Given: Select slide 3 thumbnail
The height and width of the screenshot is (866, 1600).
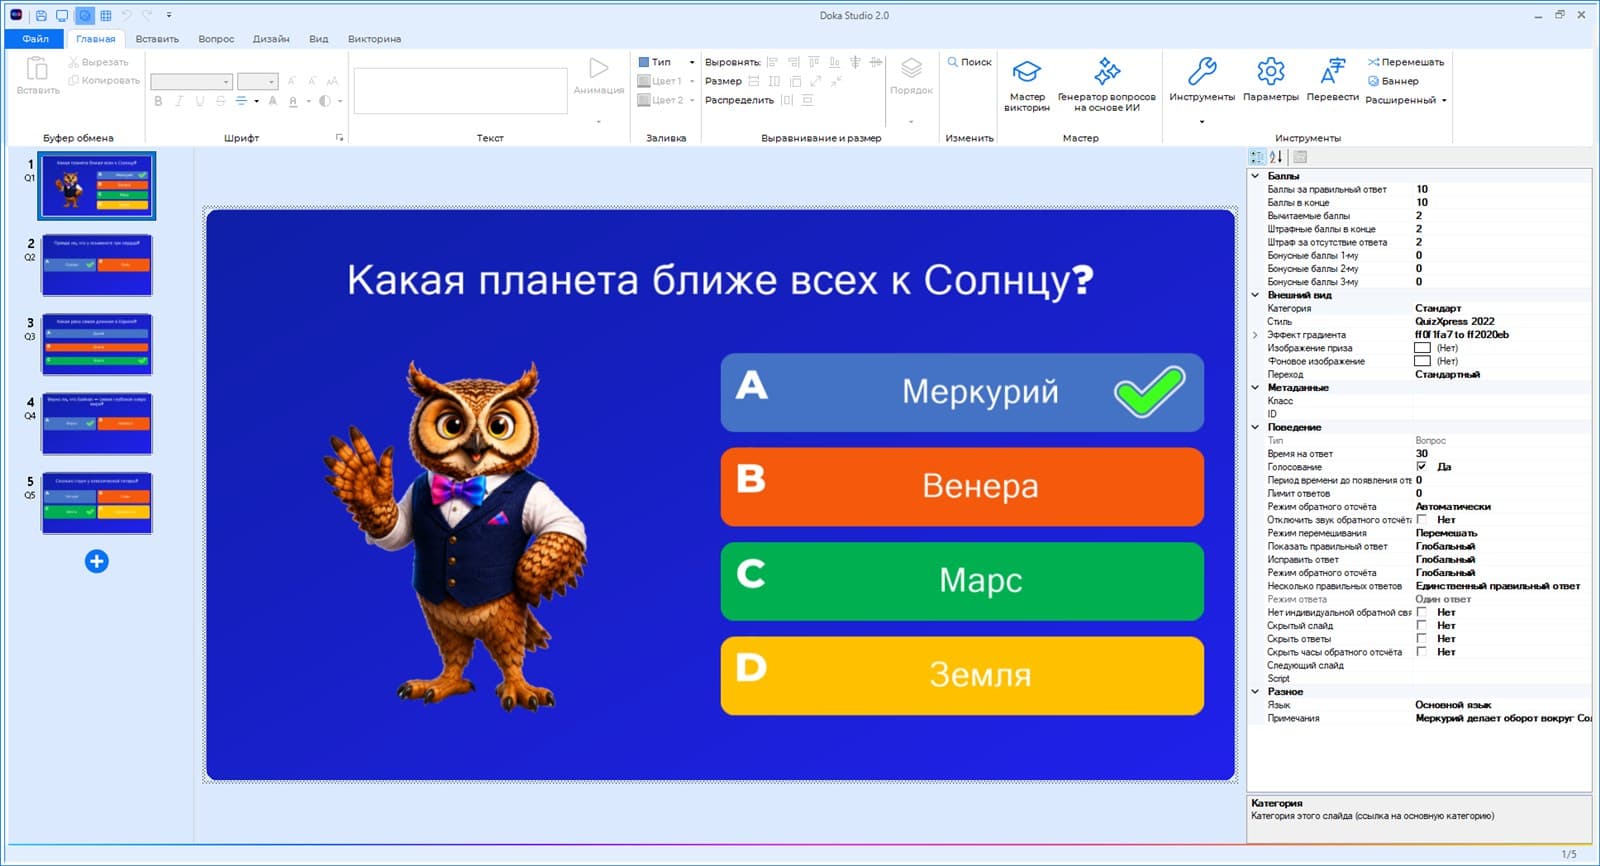Looking at the screenshot, I should (x=97, y=344).
